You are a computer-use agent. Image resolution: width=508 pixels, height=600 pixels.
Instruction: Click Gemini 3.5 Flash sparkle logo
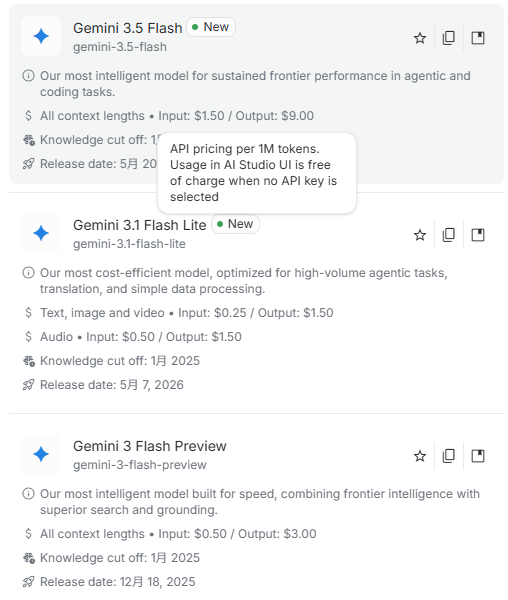tap(41, 36)
